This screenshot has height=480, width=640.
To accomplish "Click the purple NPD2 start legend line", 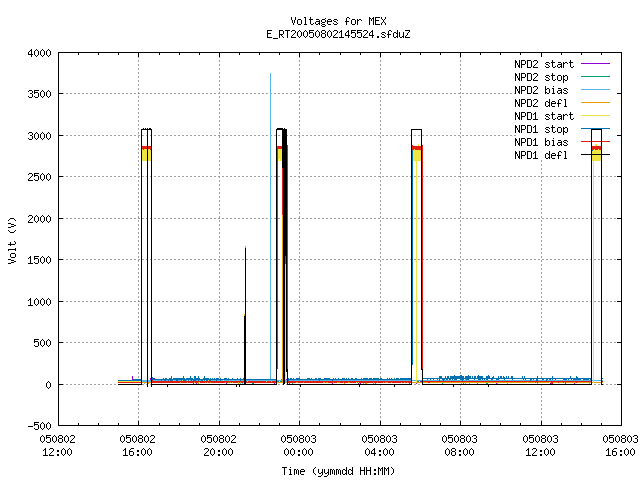I will 595,64.
